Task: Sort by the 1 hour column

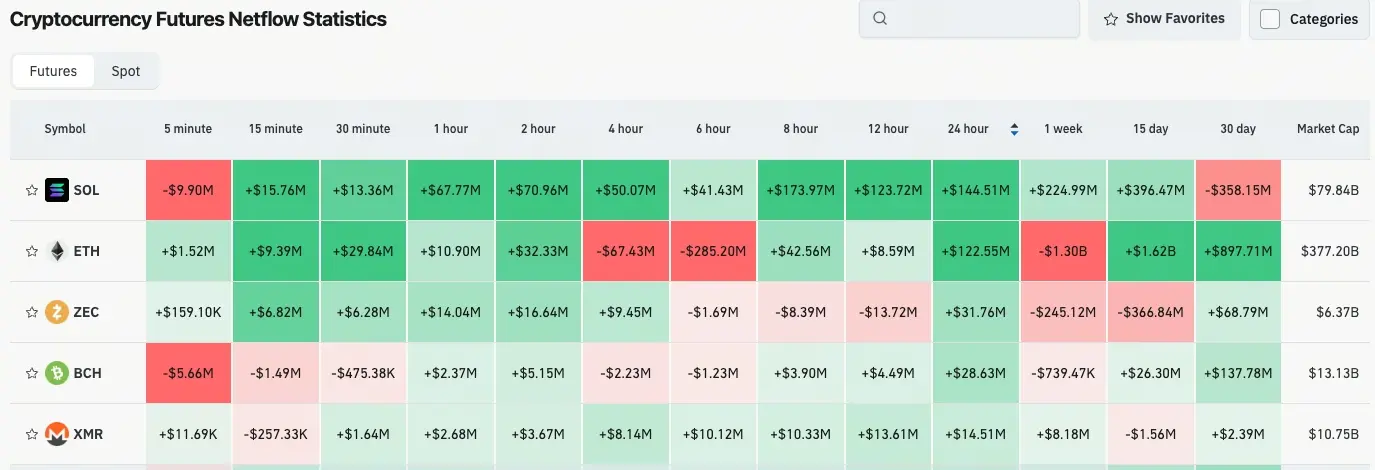Action: coord(451,129)
